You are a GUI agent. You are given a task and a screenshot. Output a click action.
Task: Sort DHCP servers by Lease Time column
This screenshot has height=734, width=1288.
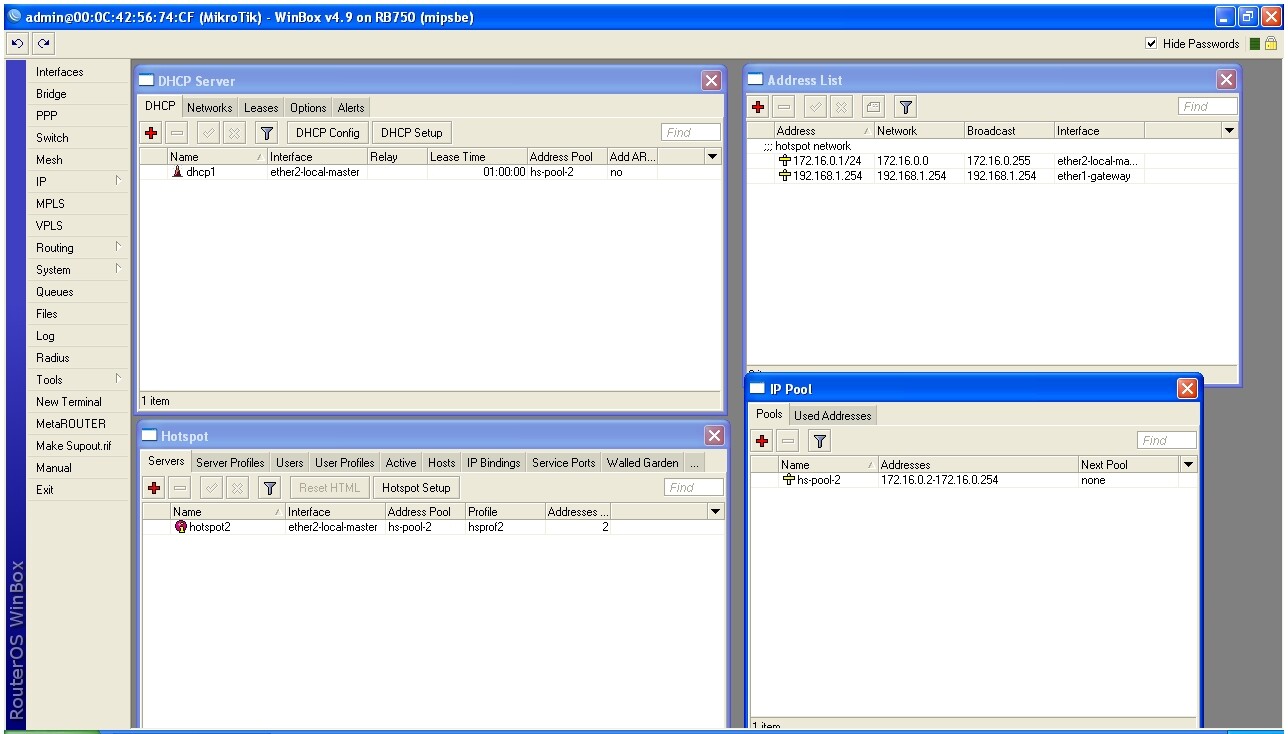(x=477, y=157)
